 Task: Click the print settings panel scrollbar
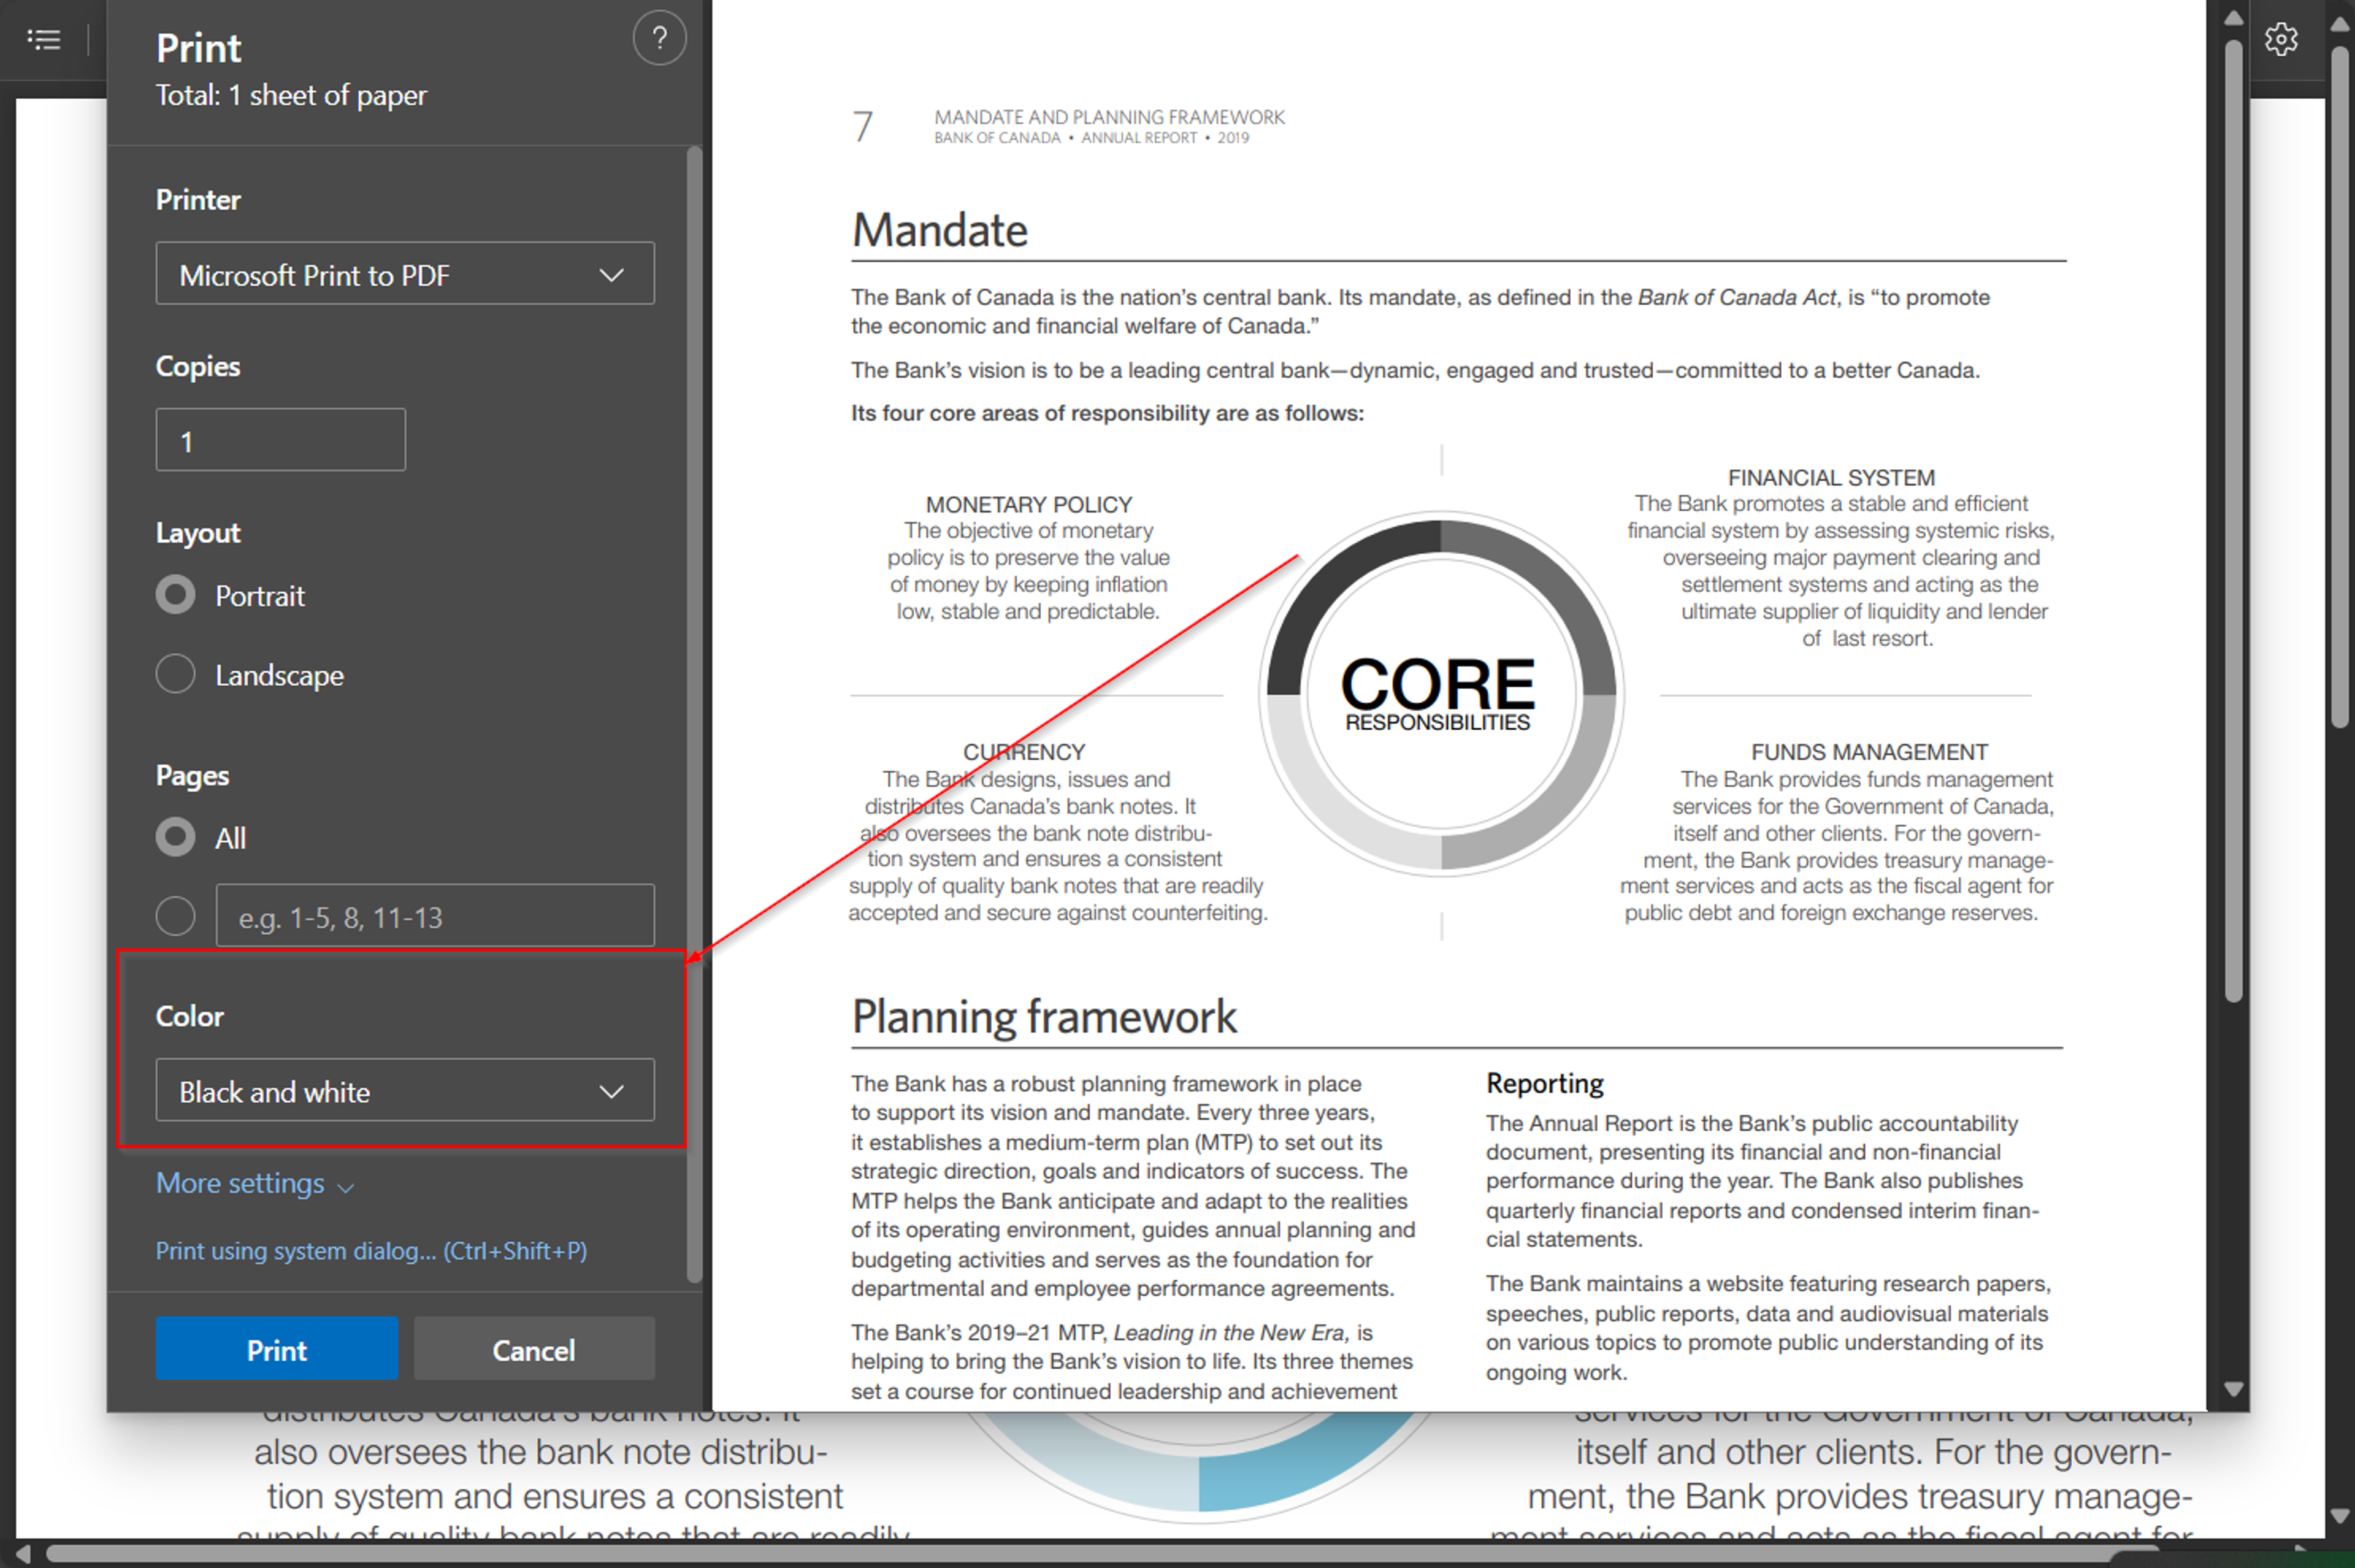coord(694,714)
